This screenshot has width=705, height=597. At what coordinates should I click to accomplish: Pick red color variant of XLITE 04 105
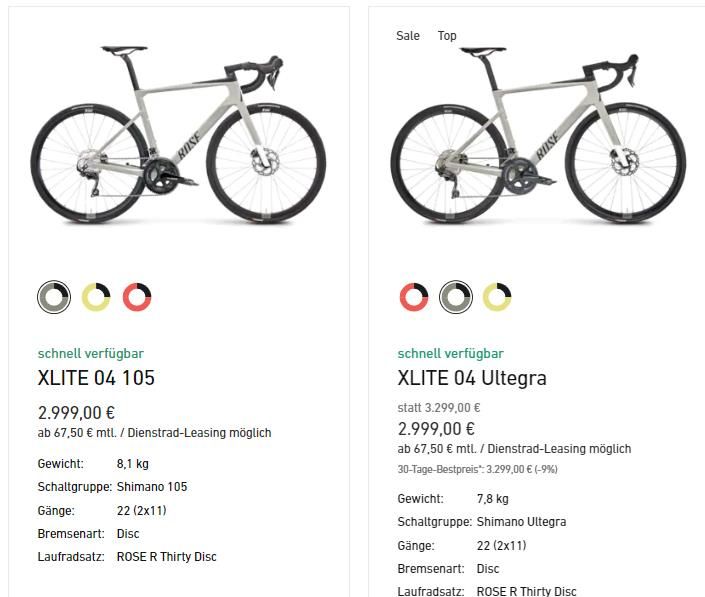(x=137, y=297)
